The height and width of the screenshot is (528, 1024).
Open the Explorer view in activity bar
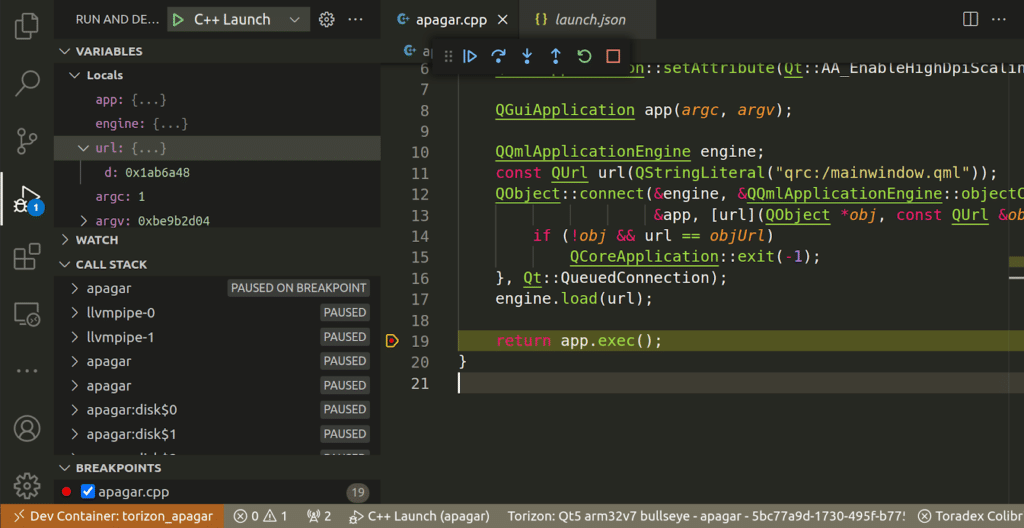pyautogui.click(x=27, y=26)
